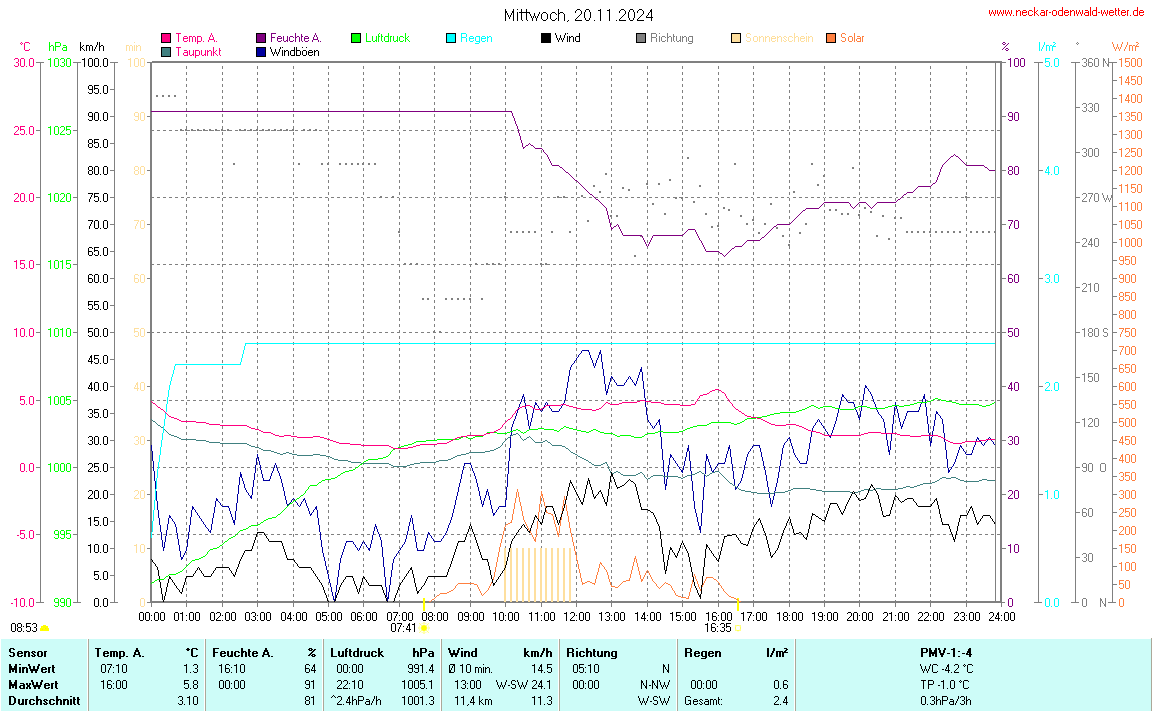Select the blue Windböen legend square
1152x711 pixels.
tap(261, 51)
